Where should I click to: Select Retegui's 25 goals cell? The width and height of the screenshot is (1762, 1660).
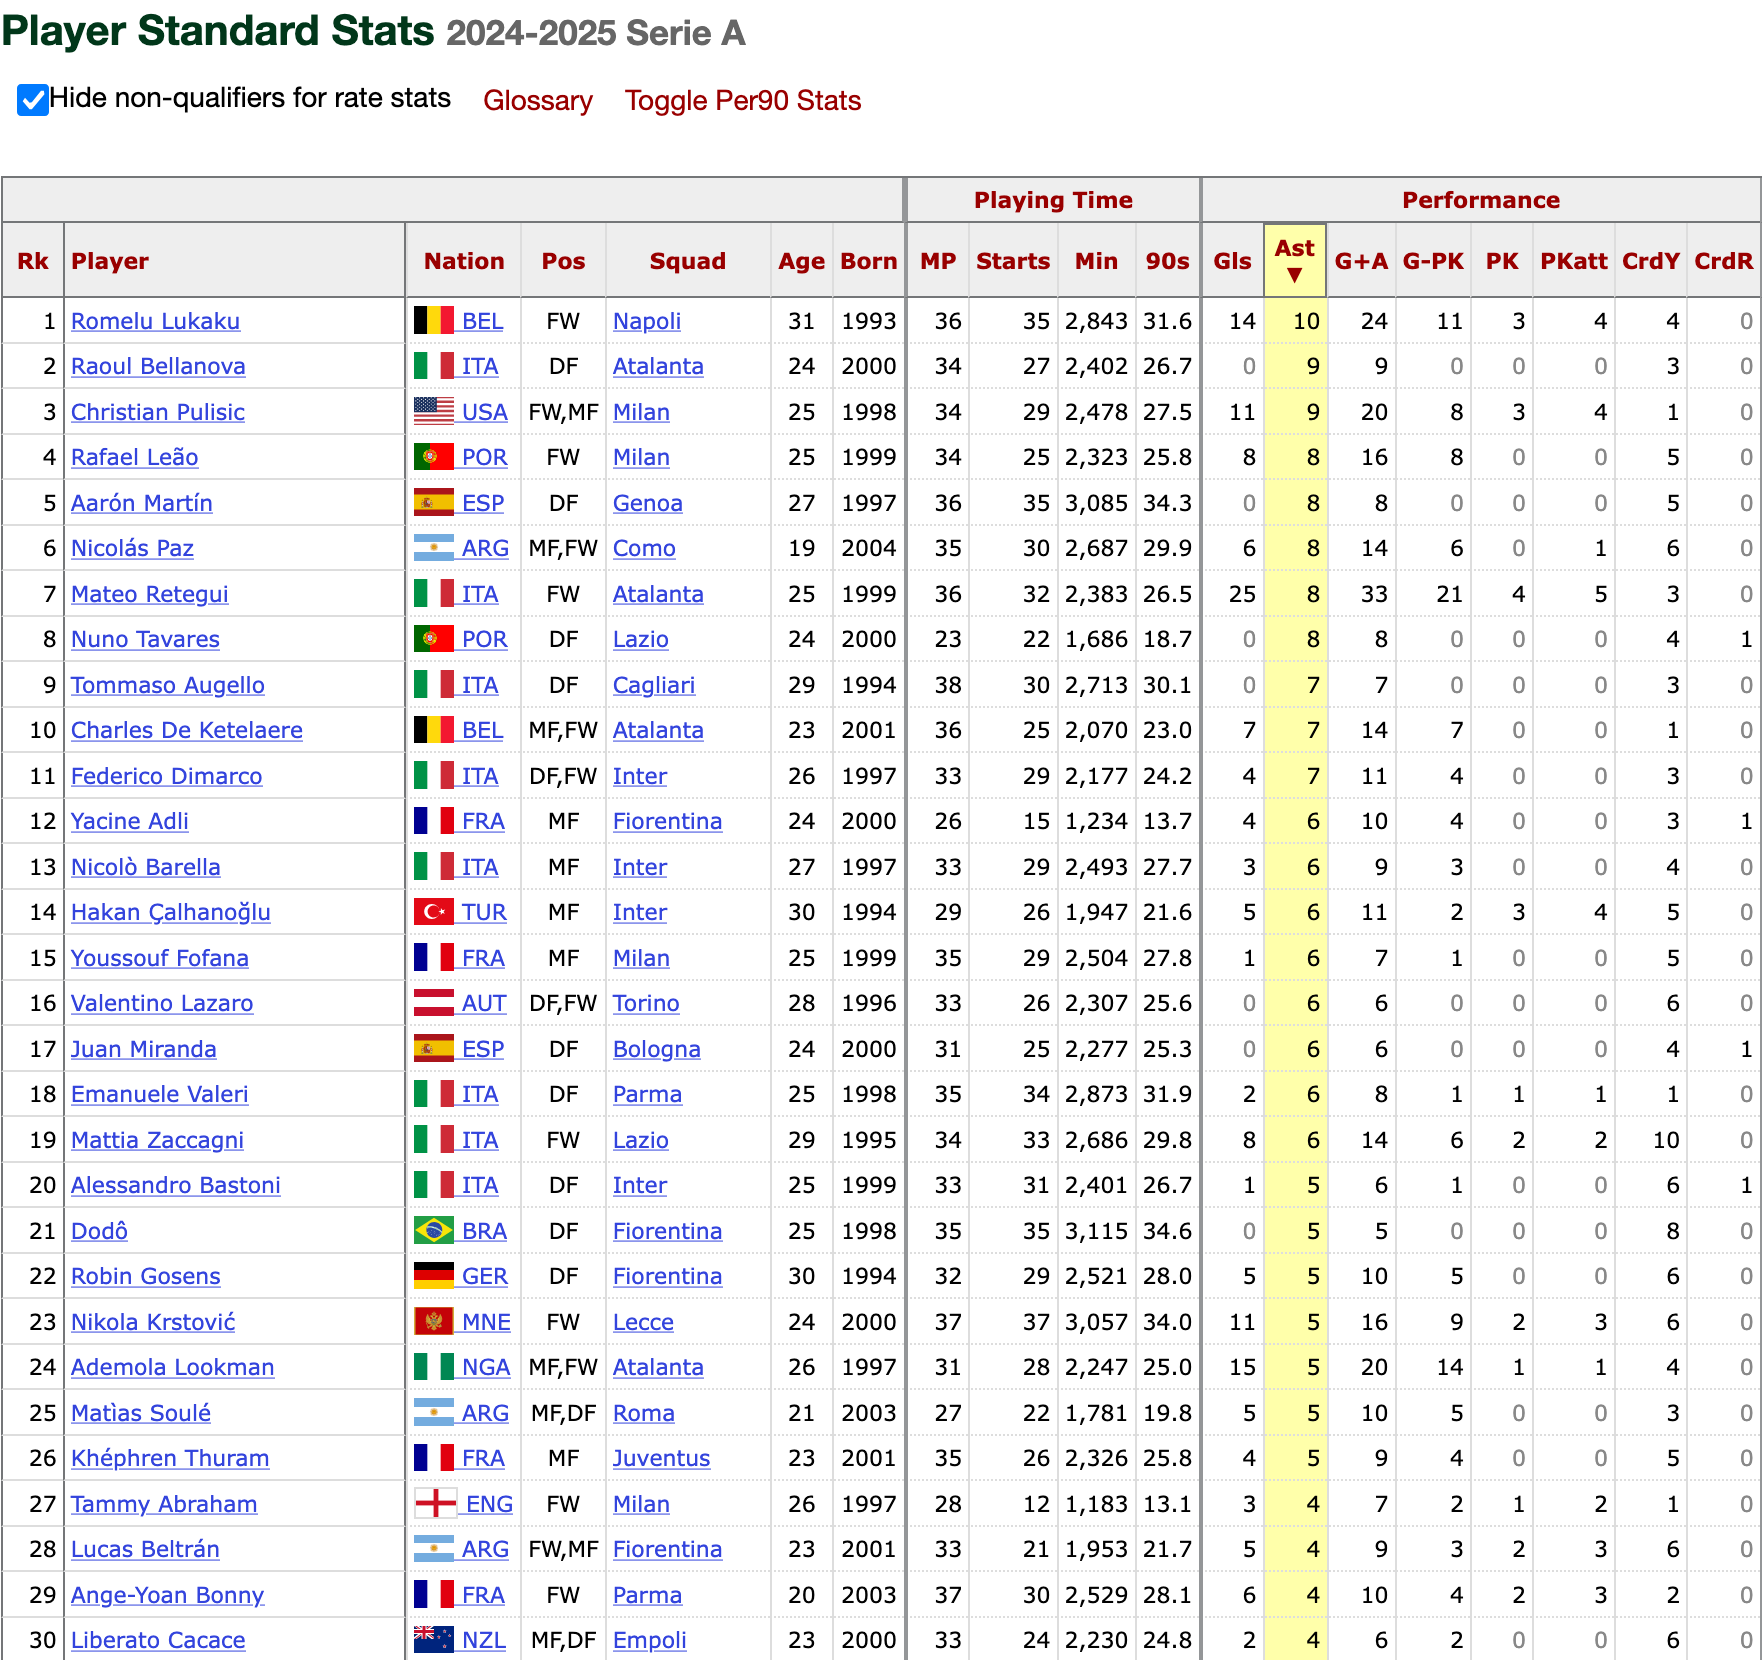1232,594
